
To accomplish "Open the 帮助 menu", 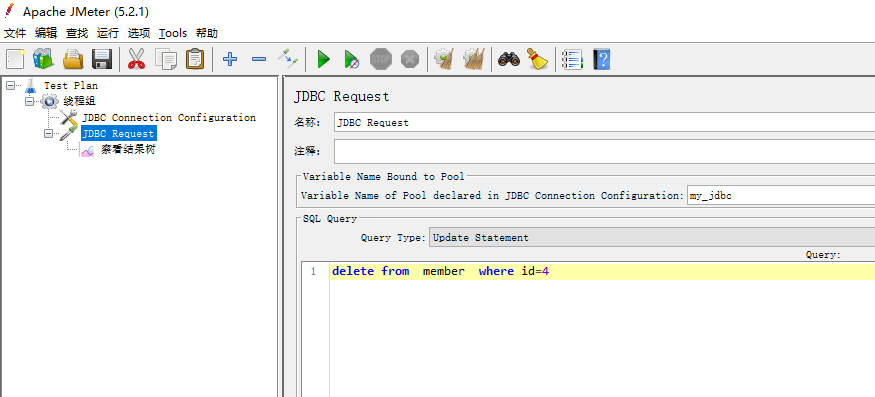I will click(207, 34).
